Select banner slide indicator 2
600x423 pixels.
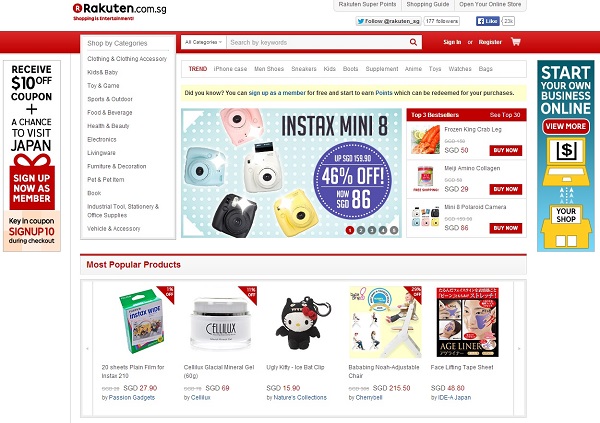(x=360, y=230)
